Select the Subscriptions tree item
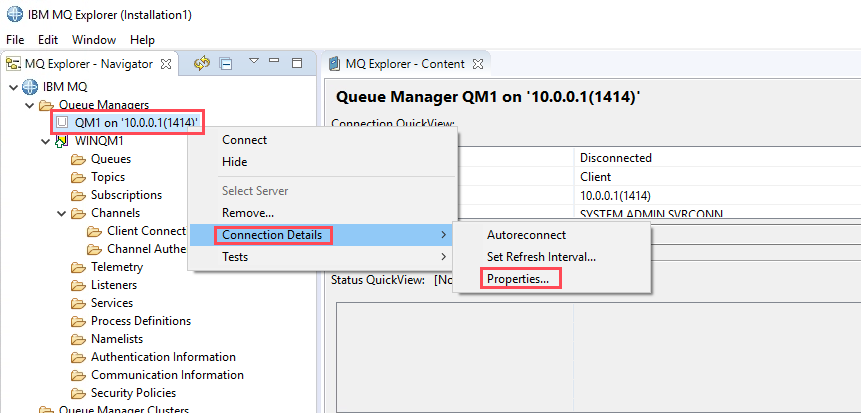This screenshot has height=413, width=861. 126,196
